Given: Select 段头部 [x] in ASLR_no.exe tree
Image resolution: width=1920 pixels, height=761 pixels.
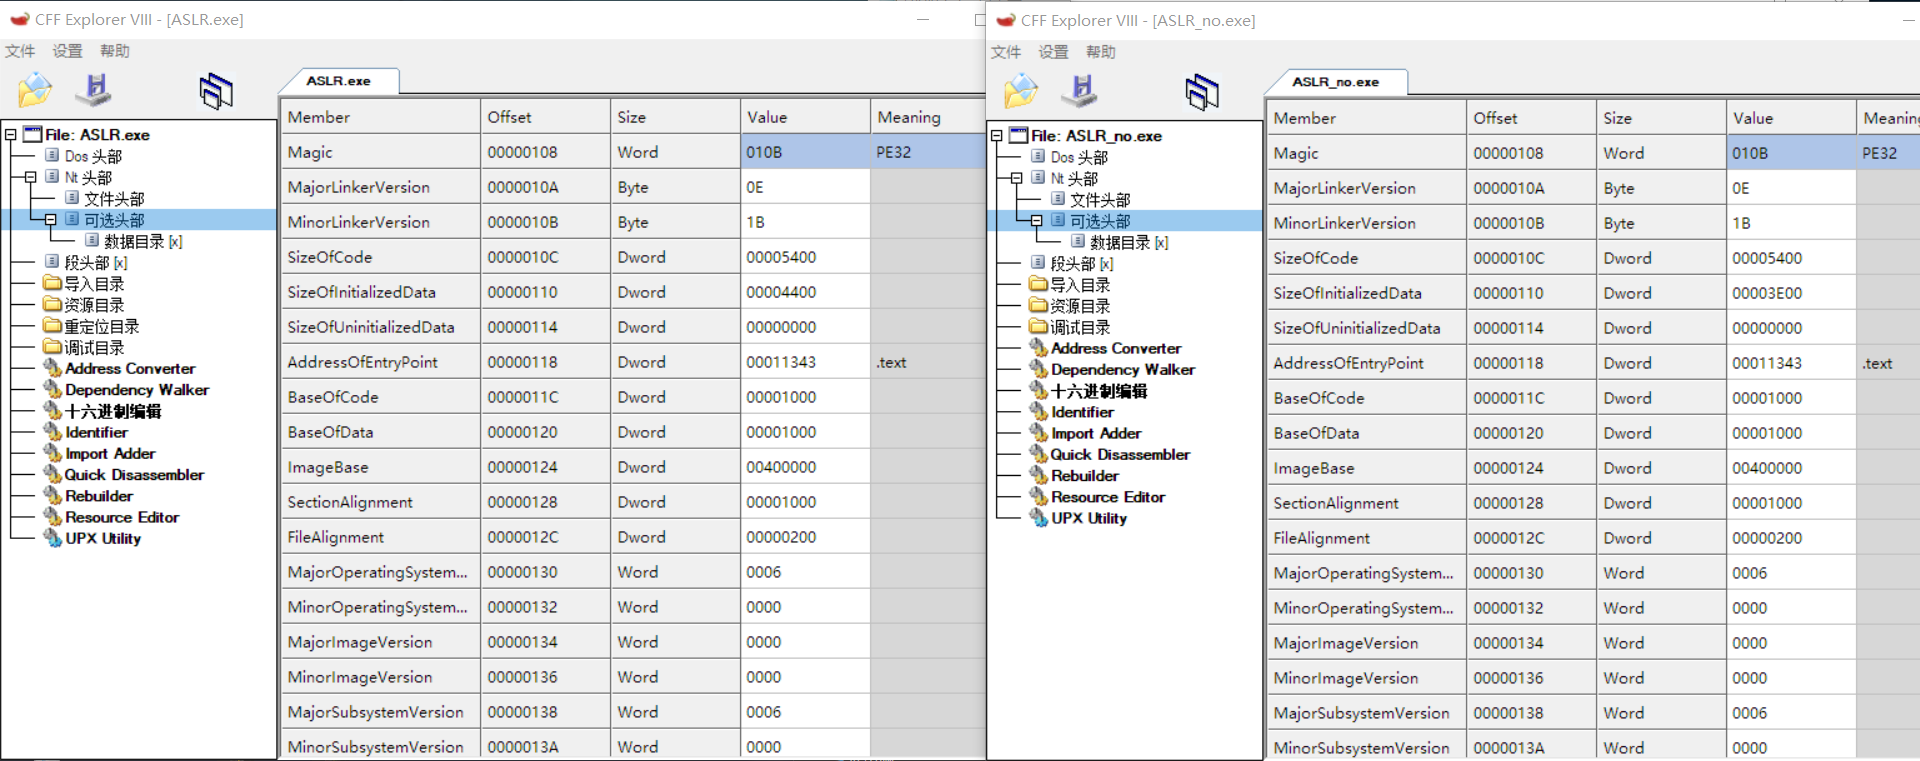Looking at the screenshot, I should 1082,264.
